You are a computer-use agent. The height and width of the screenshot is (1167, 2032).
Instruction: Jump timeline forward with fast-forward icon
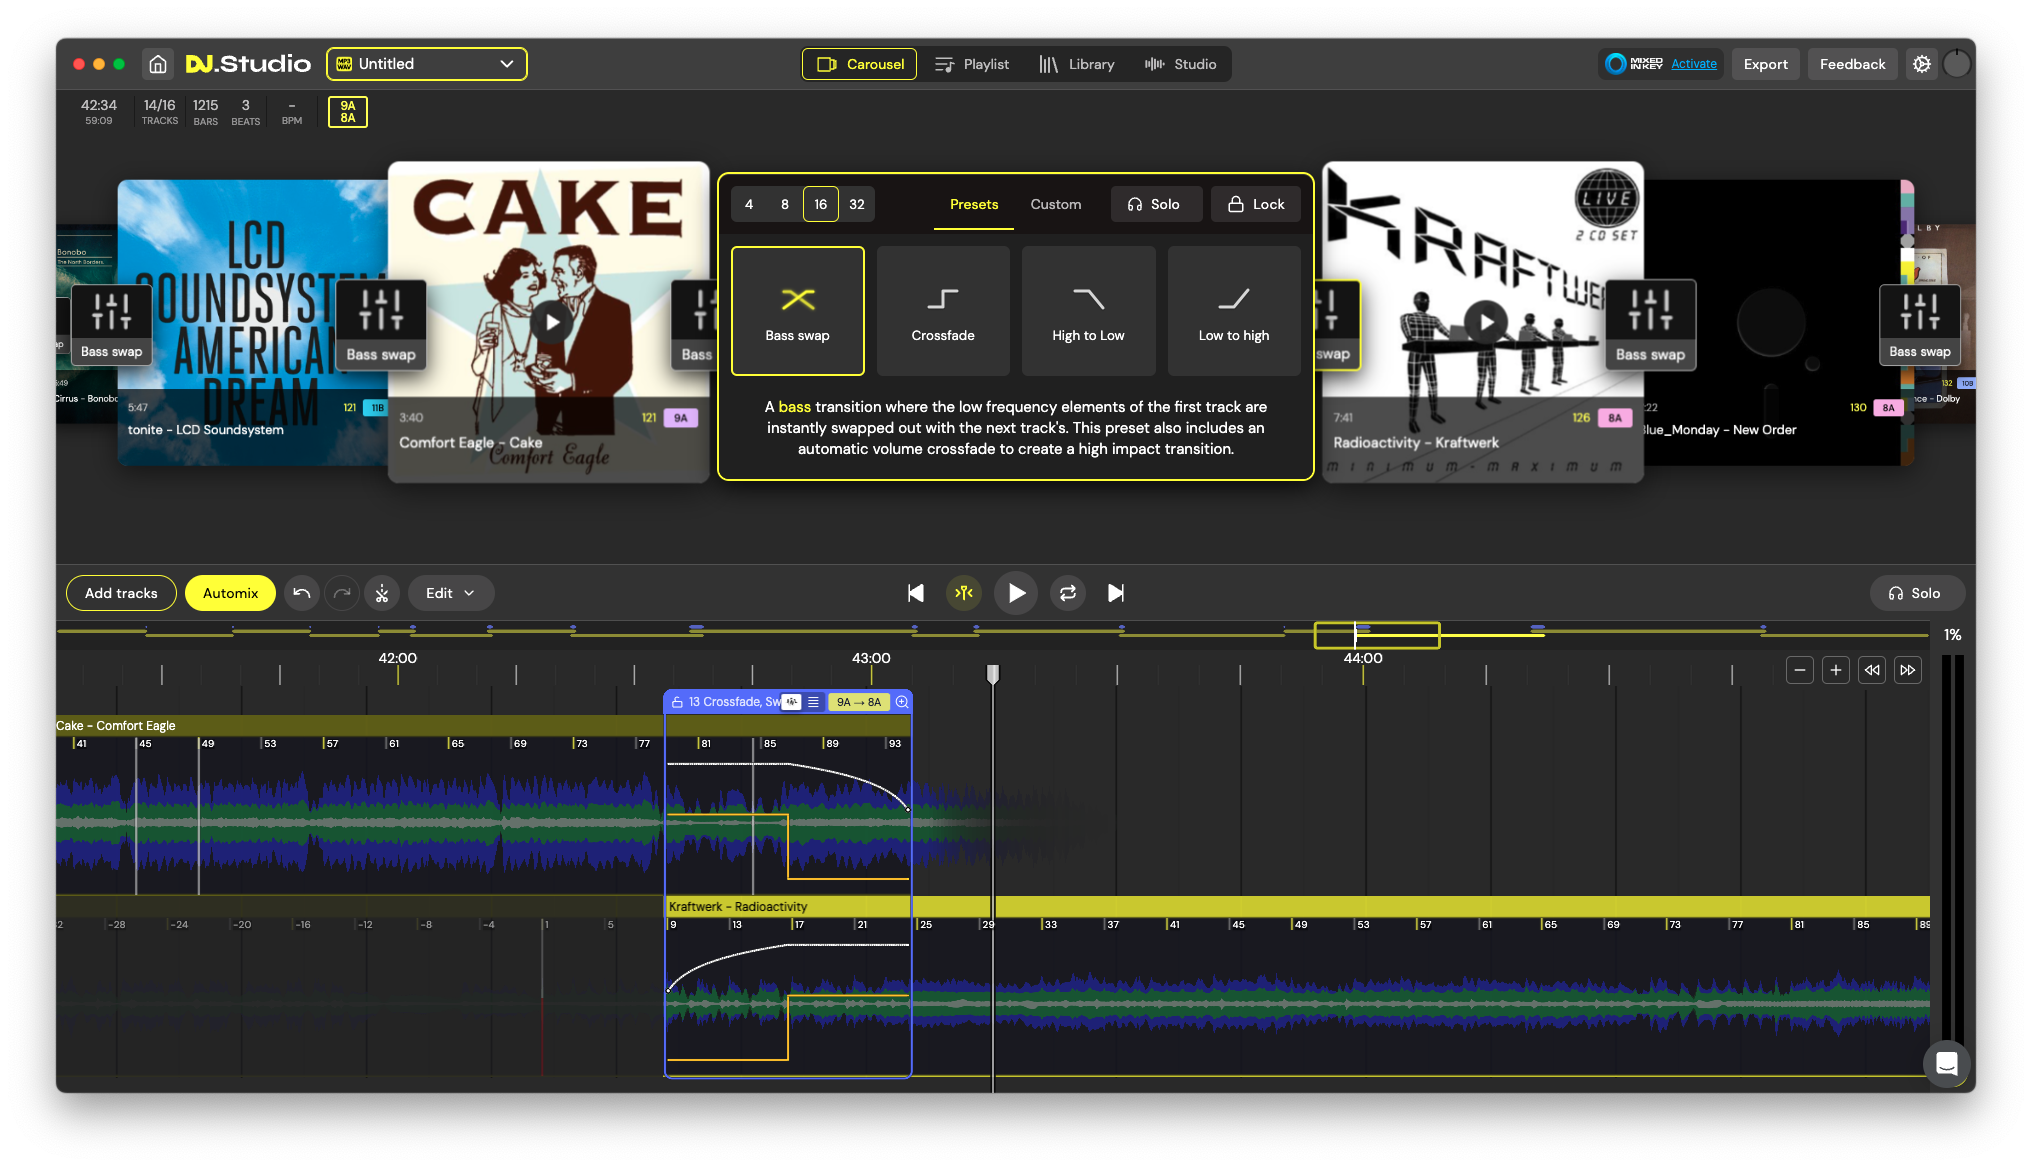point(1908,670)
